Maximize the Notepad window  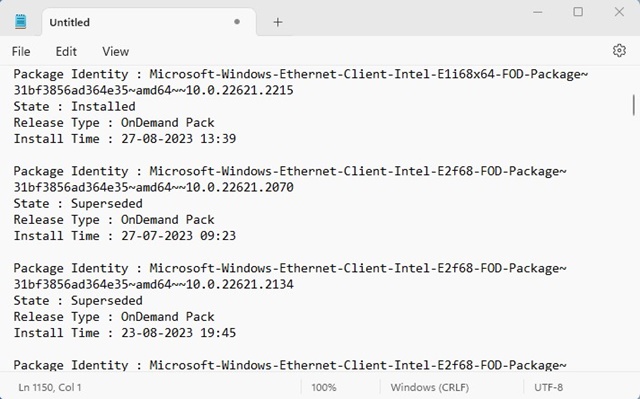pos(578,12)
